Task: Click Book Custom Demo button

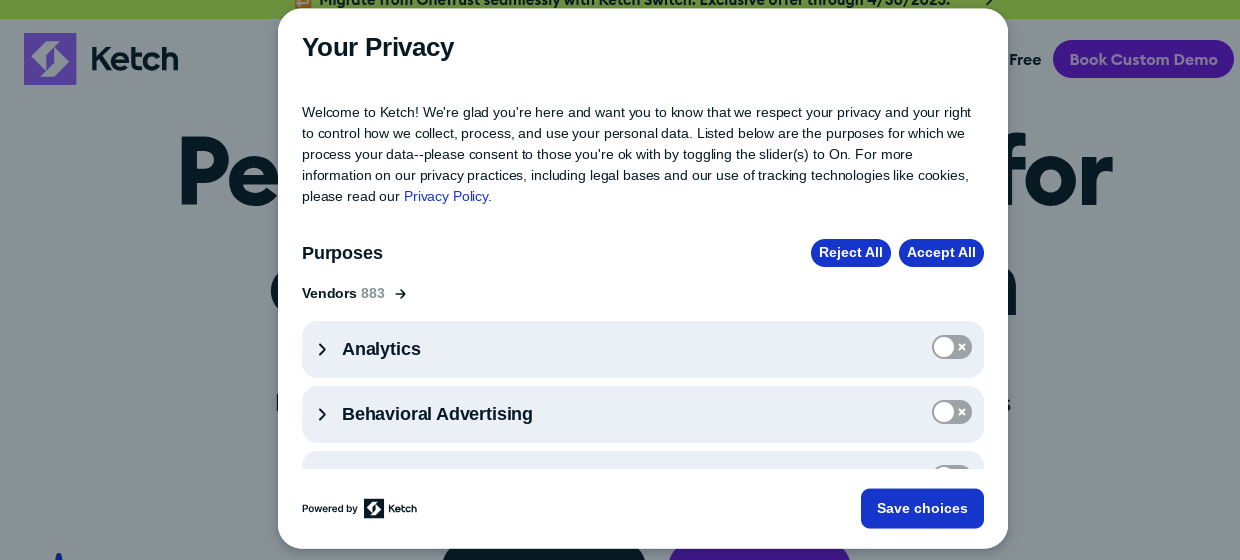Action: point(1142,59)
